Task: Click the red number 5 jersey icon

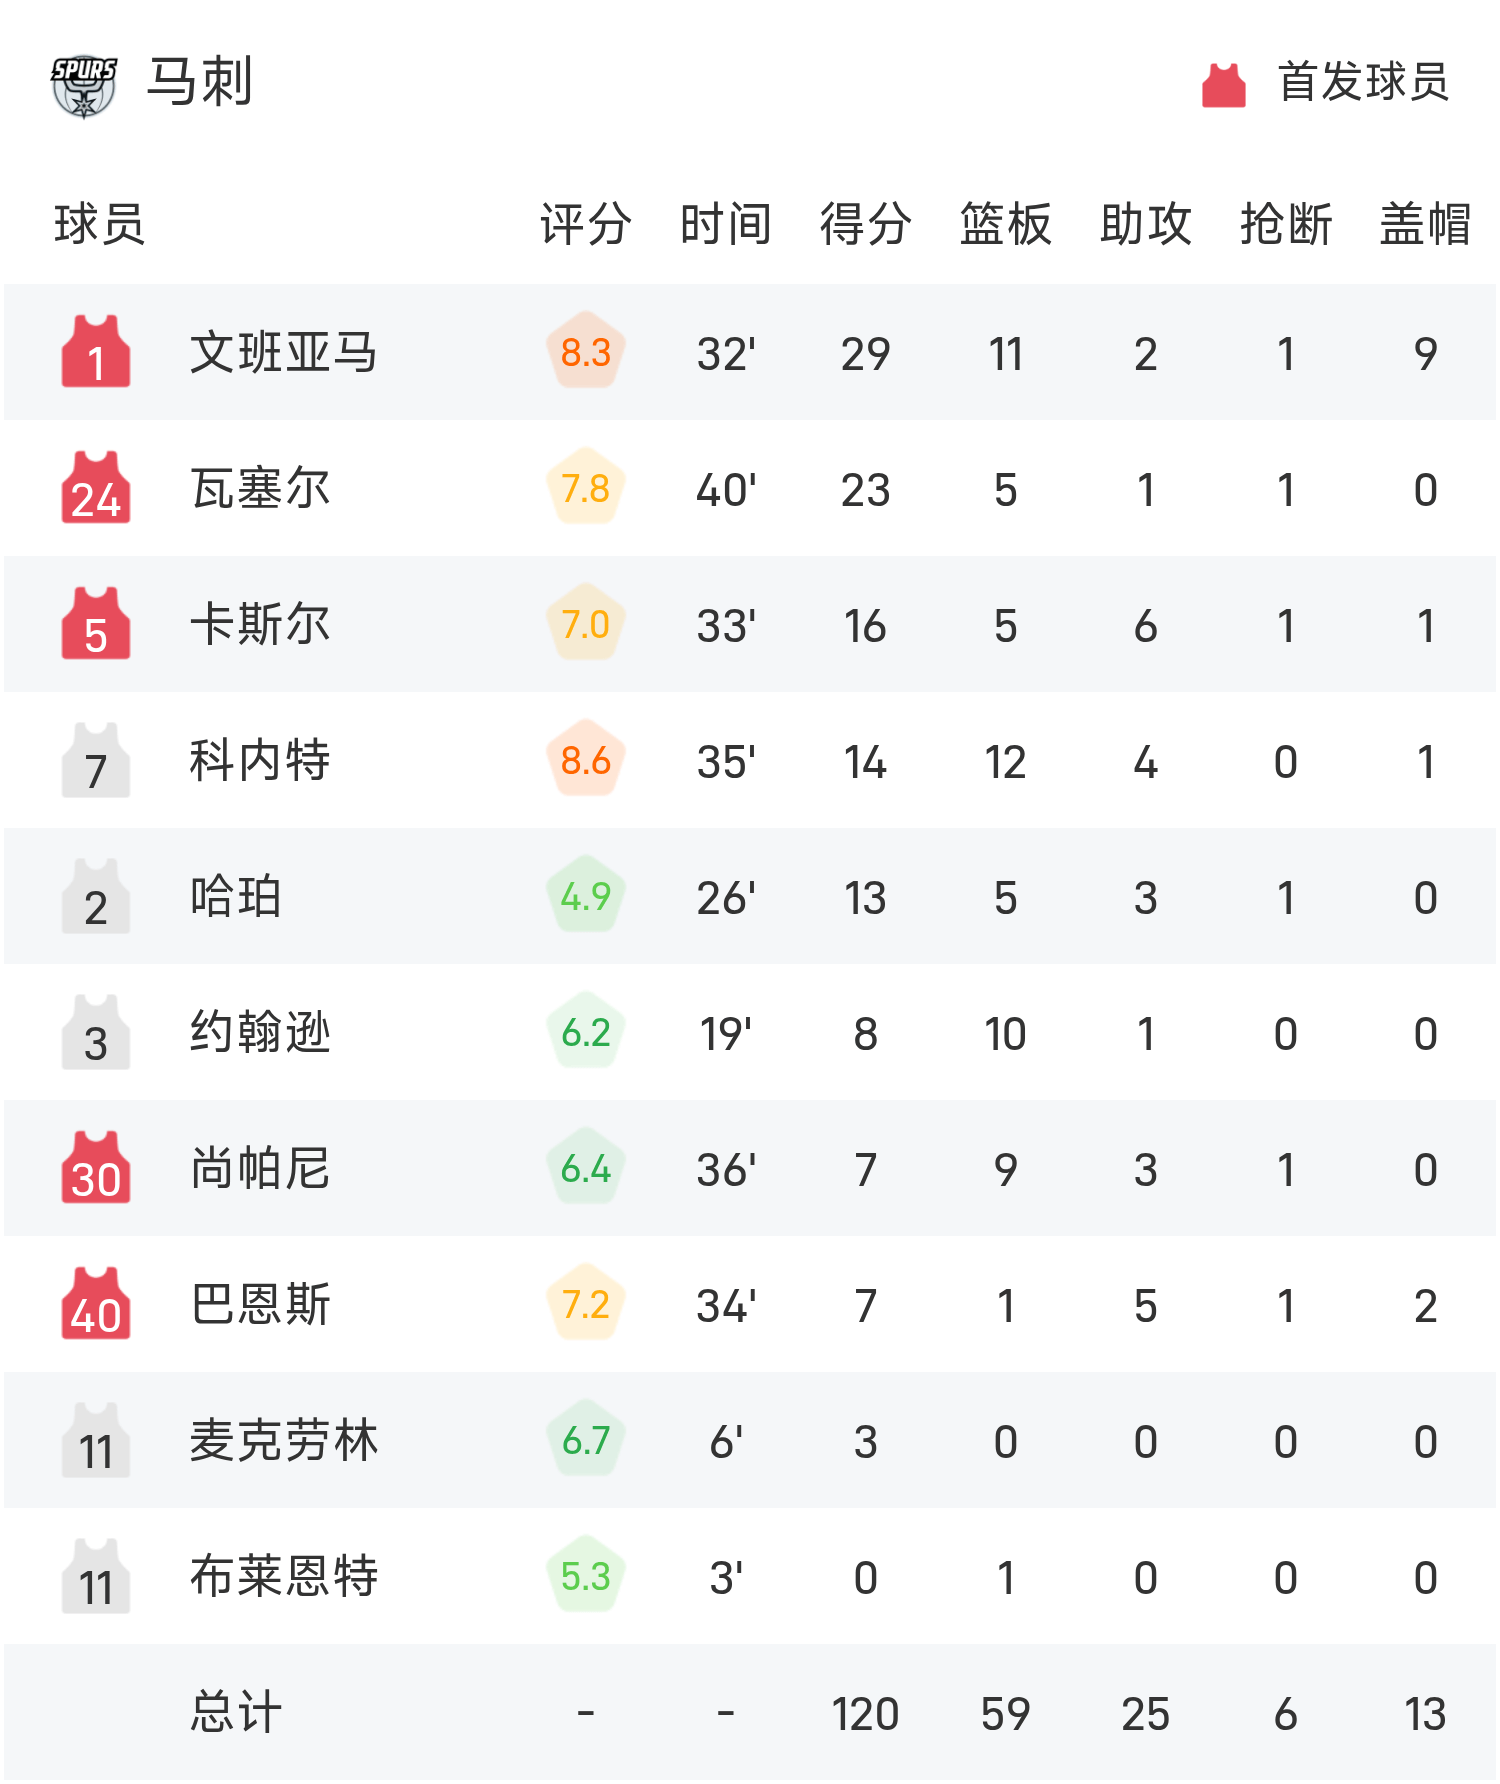Action: 96,624
